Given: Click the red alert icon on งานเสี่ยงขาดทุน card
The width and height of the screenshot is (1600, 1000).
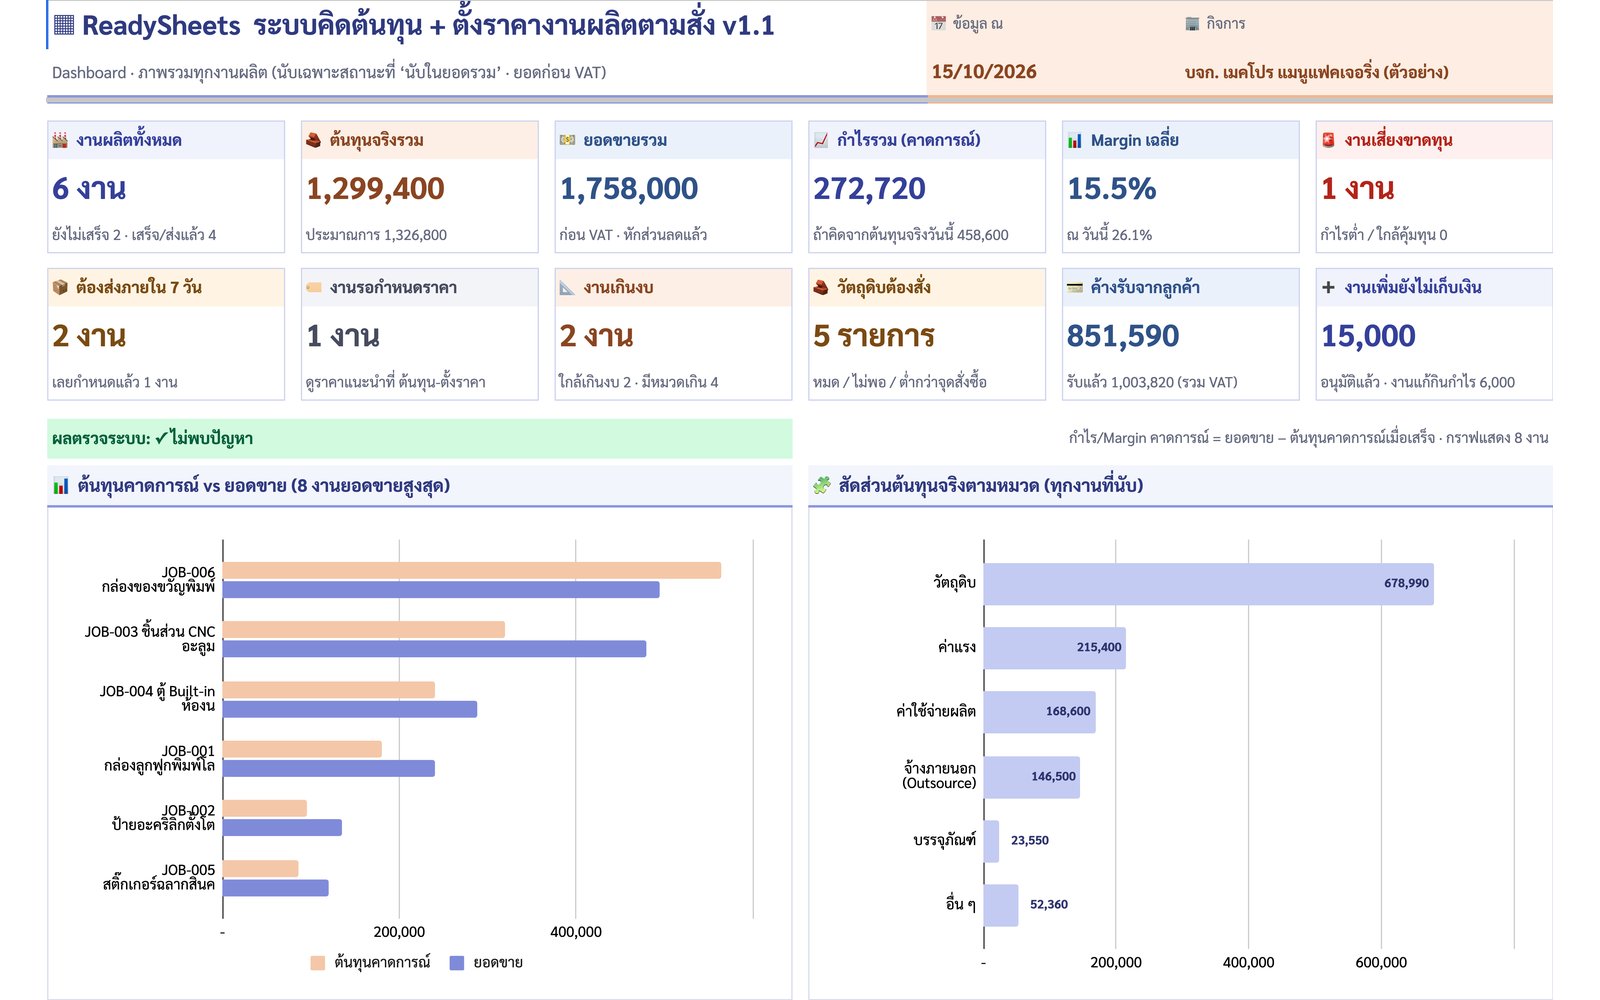Looking at the screenshot, I should tap(1328, 140).
